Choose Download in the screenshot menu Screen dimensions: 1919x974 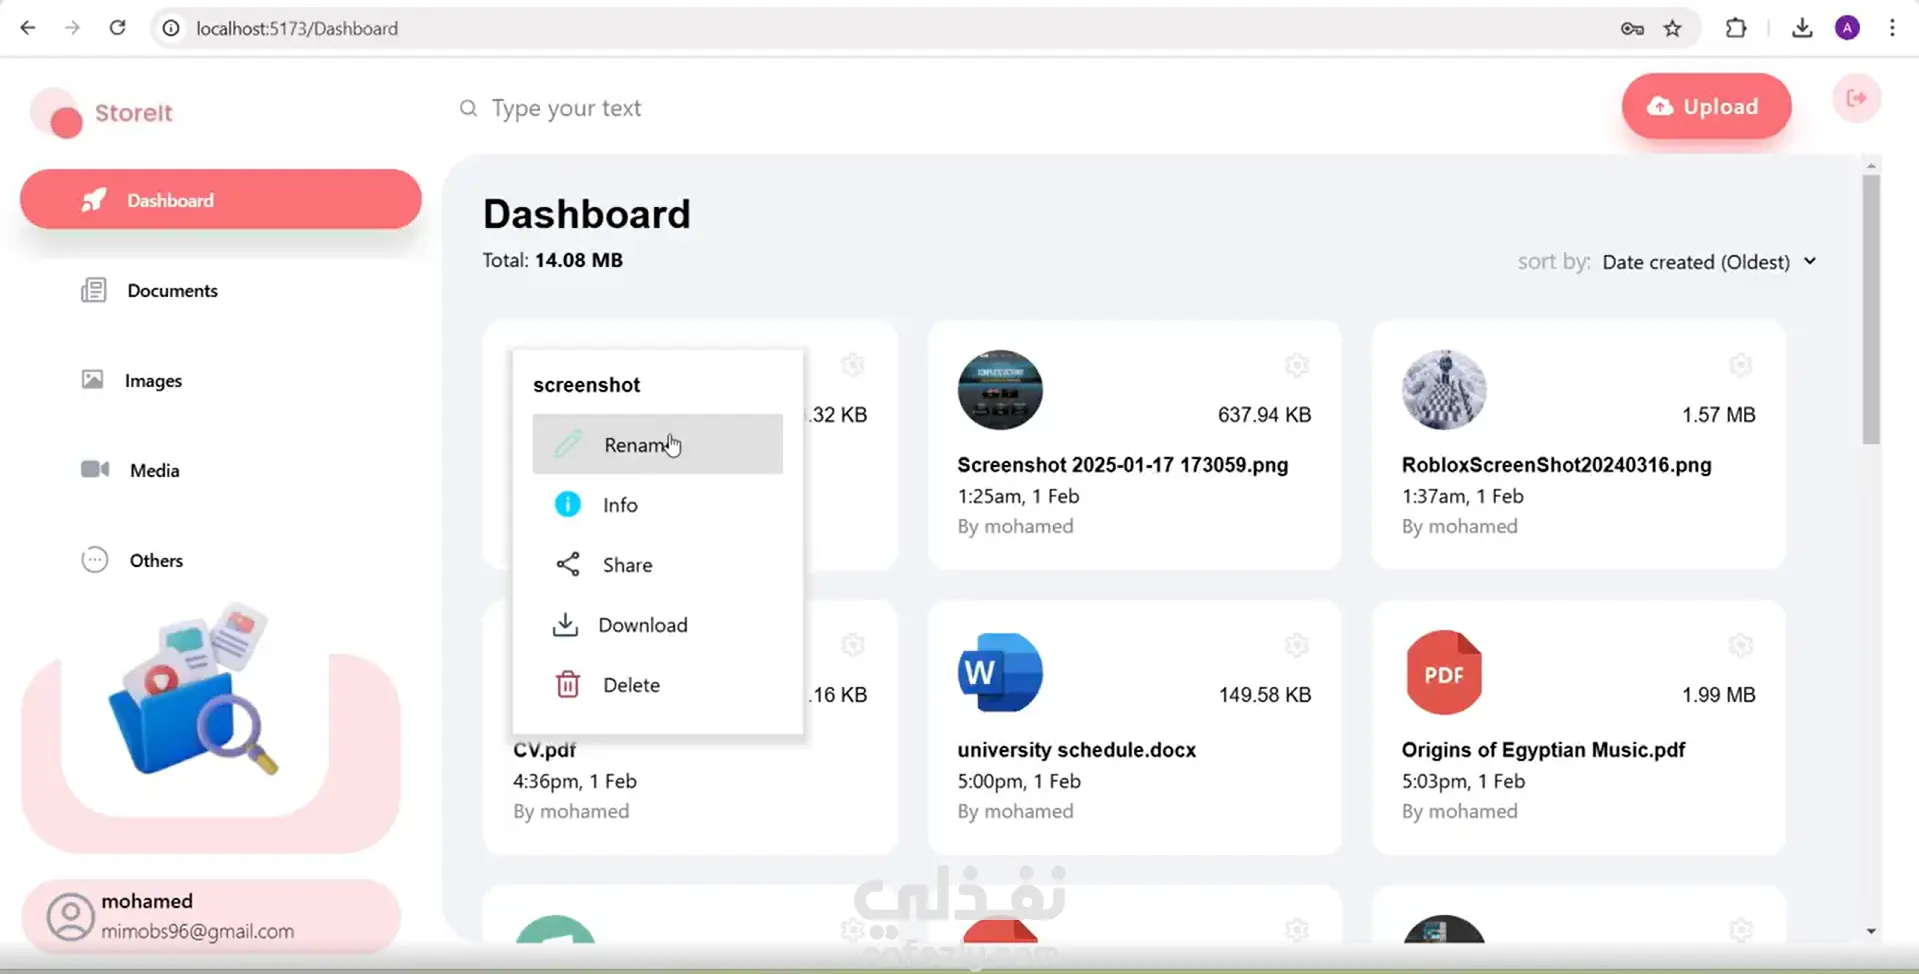pos(657,624)
